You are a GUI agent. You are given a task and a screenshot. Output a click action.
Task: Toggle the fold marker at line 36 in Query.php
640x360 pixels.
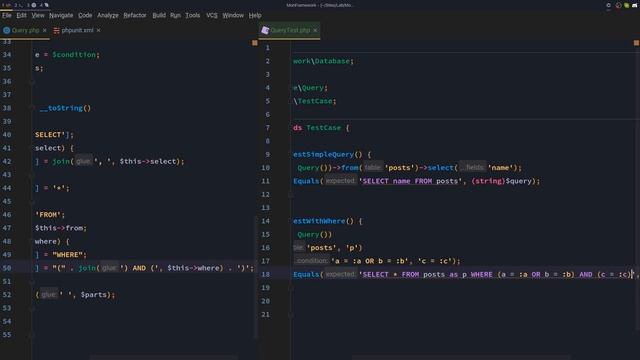coord(32,82)
